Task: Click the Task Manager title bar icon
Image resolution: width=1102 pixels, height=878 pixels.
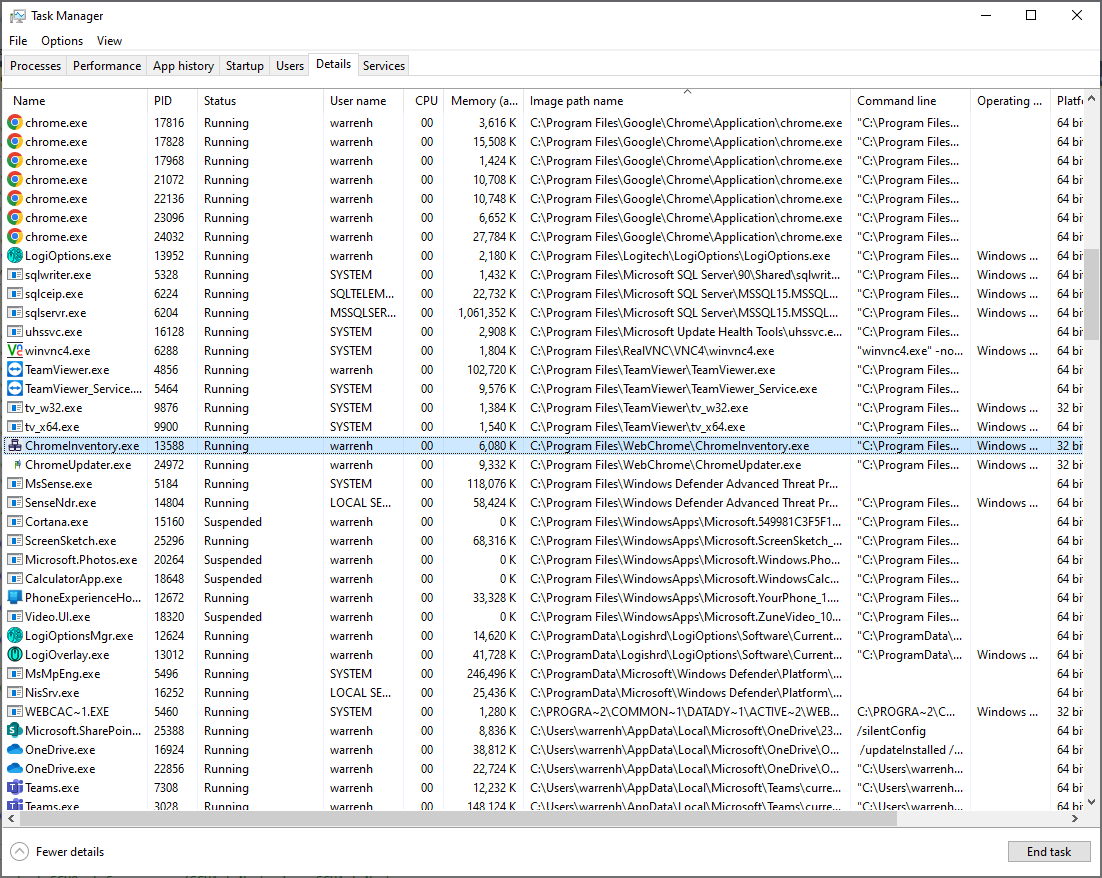Action: (x=18, y=15)
